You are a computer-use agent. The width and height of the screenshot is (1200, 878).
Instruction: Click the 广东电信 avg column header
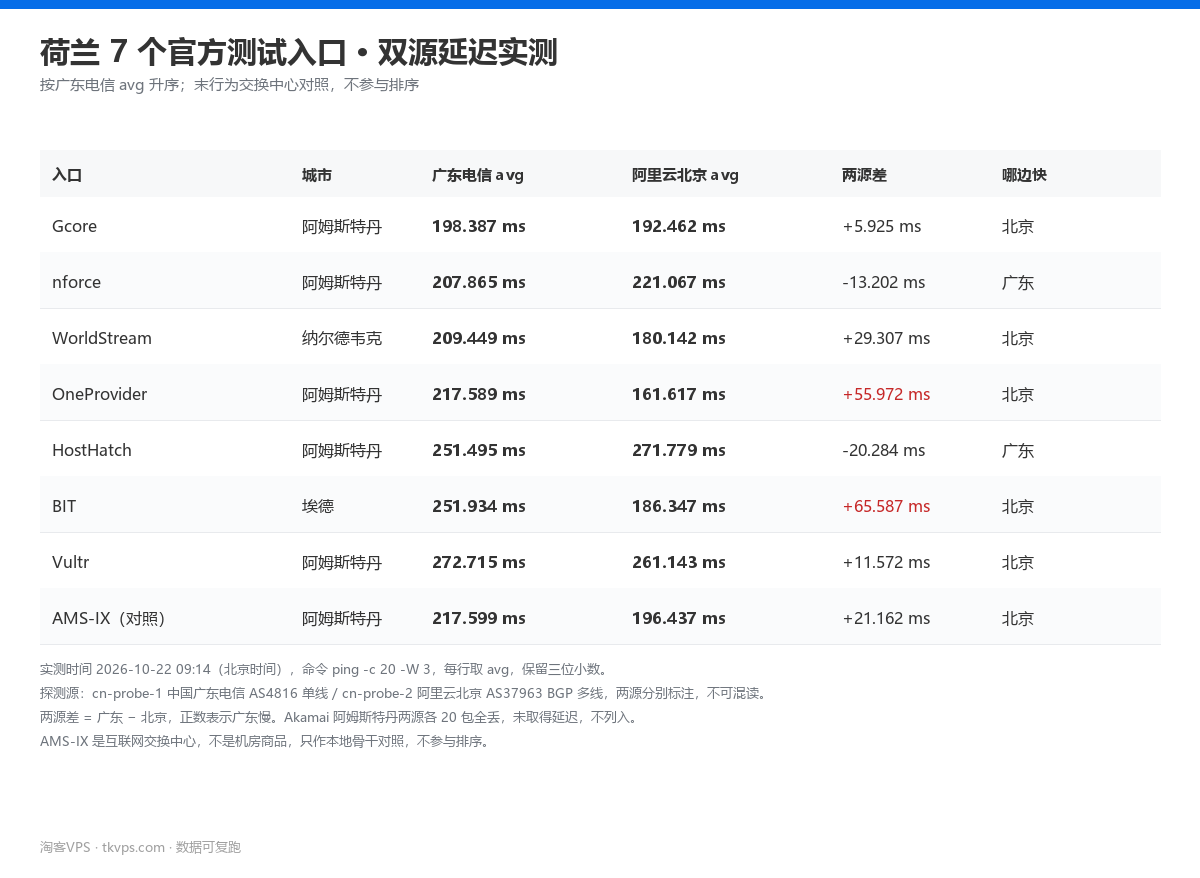(478, 175)
